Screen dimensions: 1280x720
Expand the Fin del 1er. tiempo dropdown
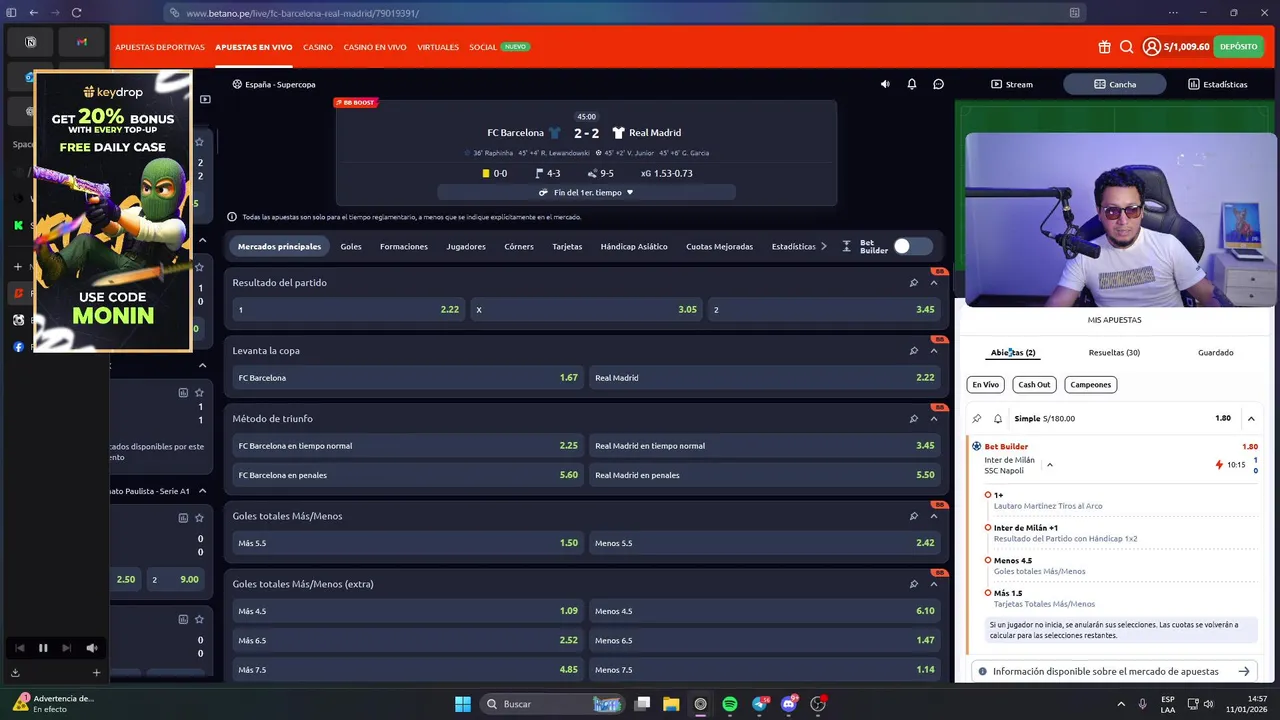[x=586, y=192]
